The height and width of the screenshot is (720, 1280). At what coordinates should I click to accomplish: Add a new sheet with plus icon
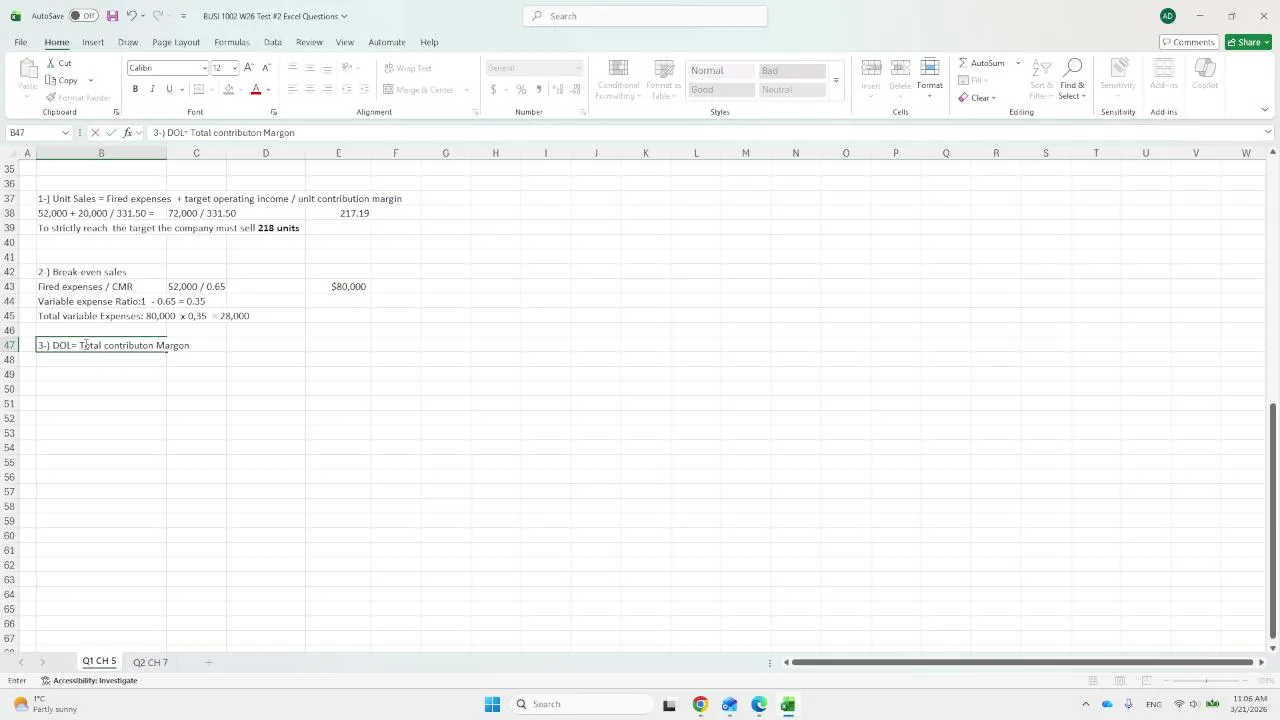208,662
